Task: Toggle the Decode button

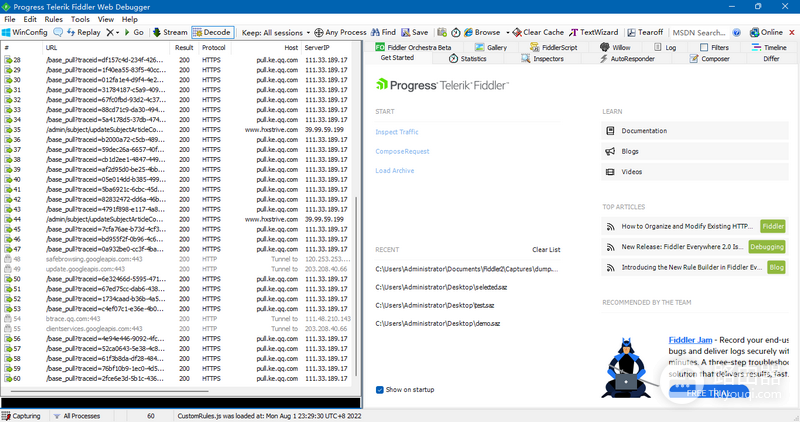Action: [213, 32]
